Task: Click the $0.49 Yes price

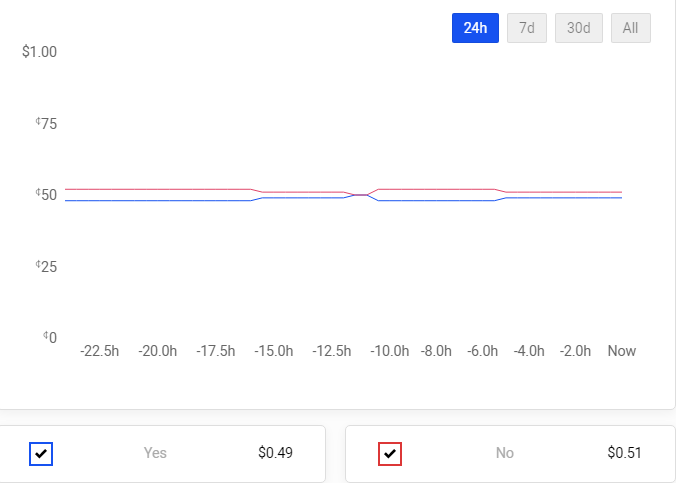Action: tap(275, 453)
